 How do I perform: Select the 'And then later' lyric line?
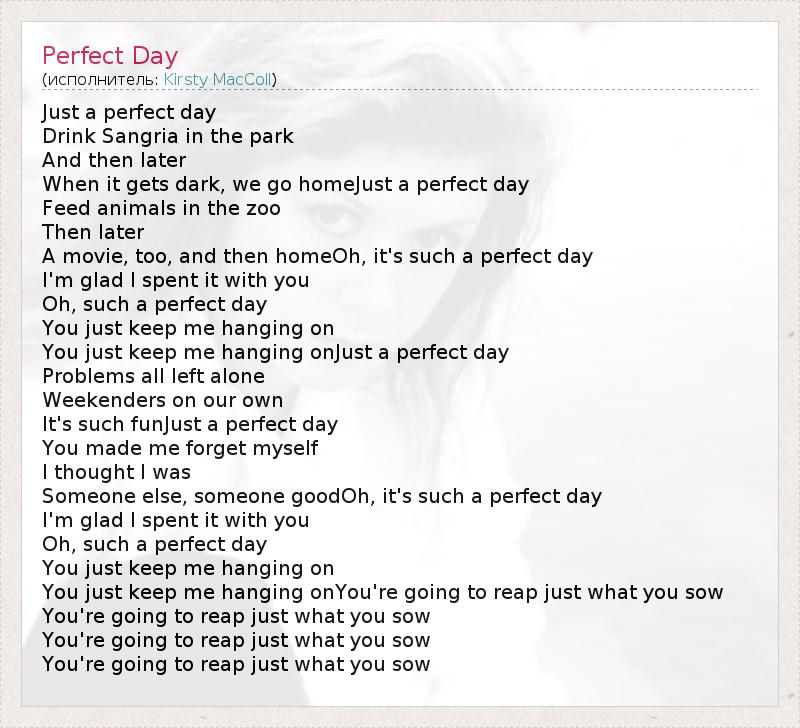click(x=114, y=160)
